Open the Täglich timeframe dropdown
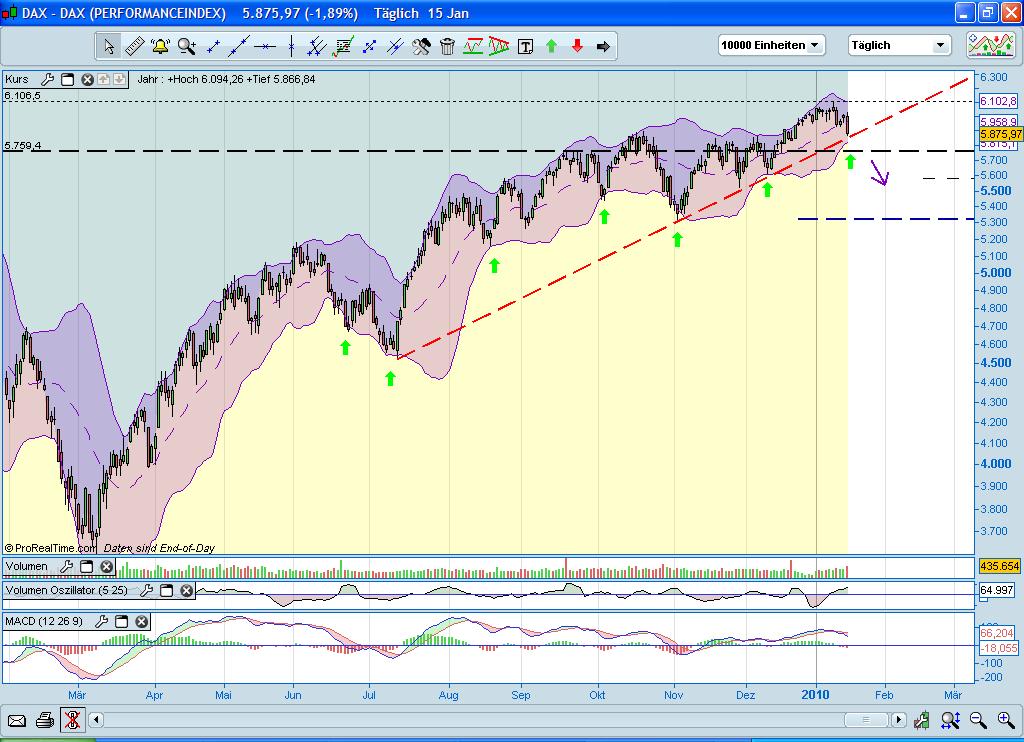Viewport: 1024px width, 742px height. (x=899, y=45)
